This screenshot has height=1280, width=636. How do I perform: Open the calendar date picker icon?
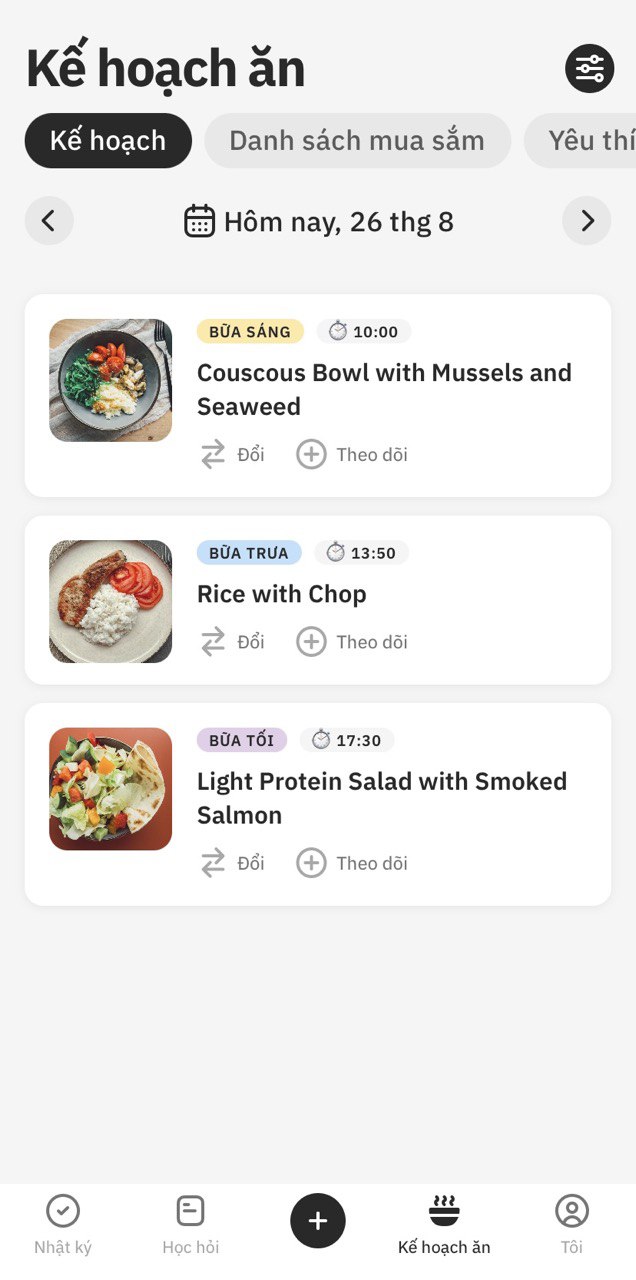click(200, 221)
